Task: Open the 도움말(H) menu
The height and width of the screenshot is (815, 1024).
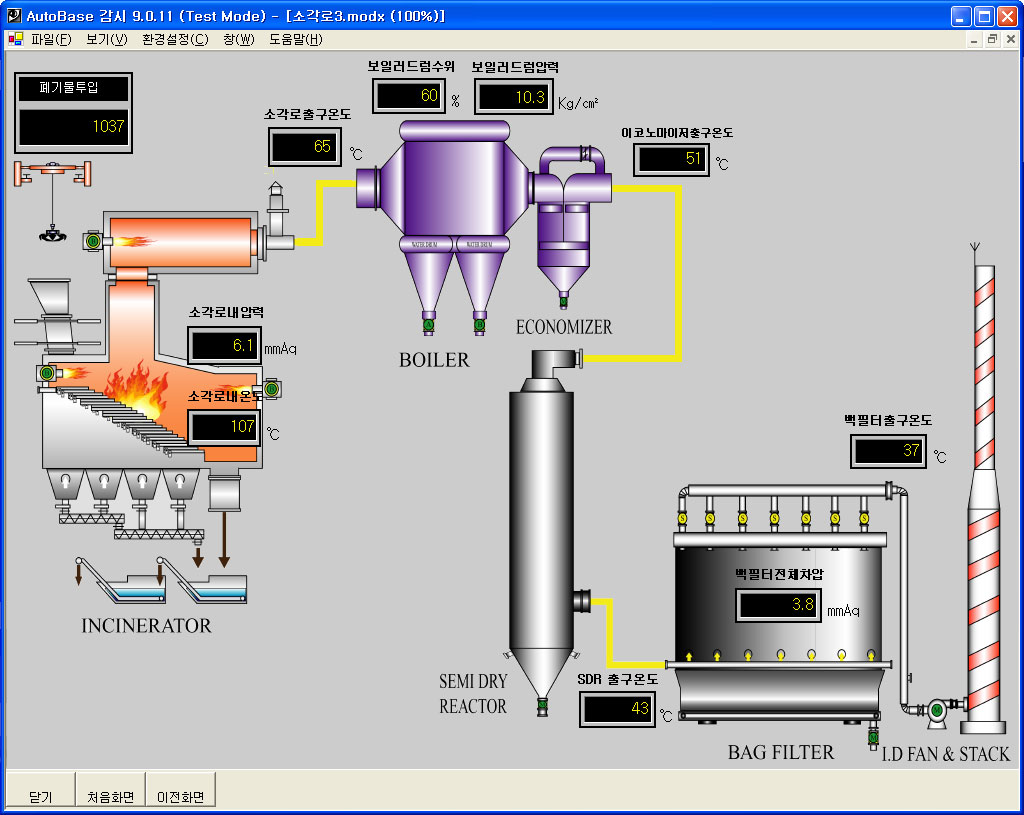Action: (295, 39)
